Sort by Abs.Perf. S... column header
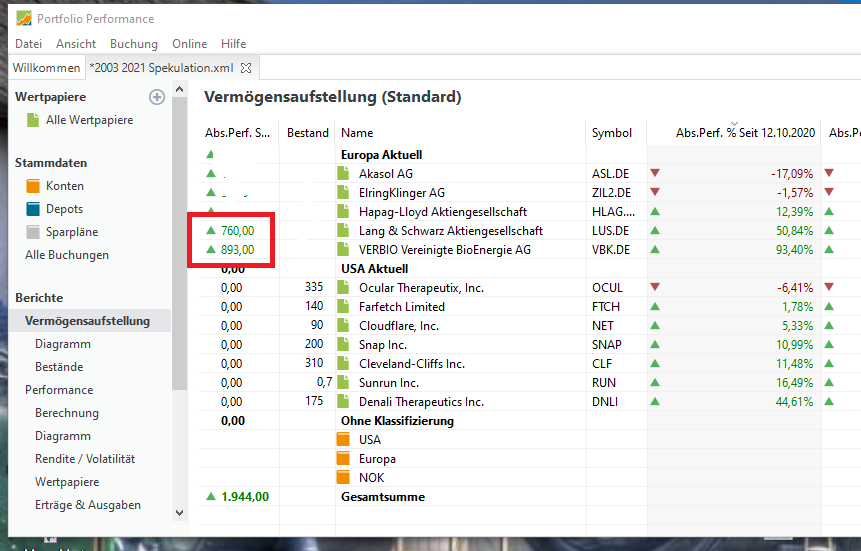The image size is (861, 551). 237,133
